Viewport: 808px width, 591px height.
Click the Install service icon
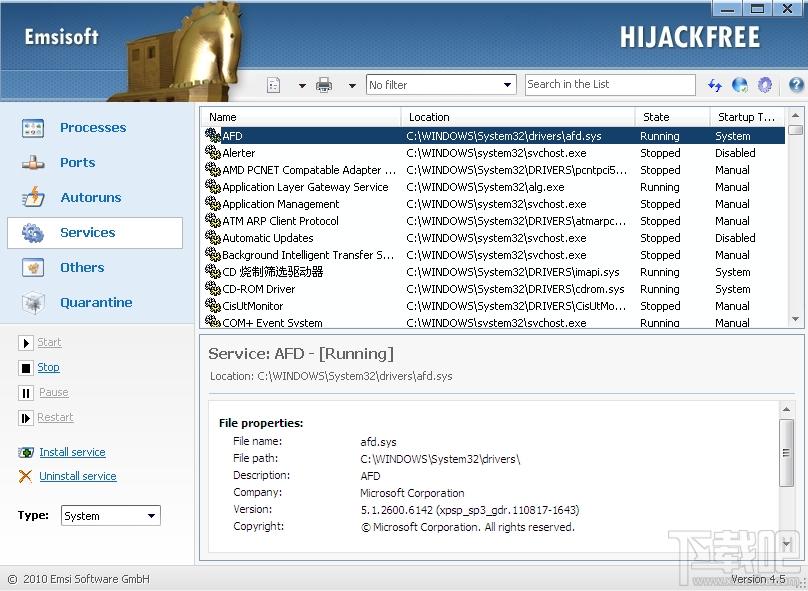coord(26,452)
